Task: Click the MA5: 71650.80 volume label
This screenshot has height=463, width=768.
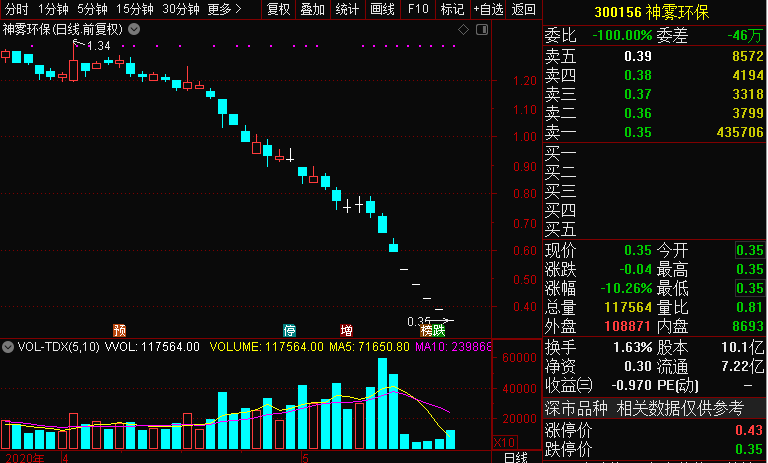Action: click(369, 347)
